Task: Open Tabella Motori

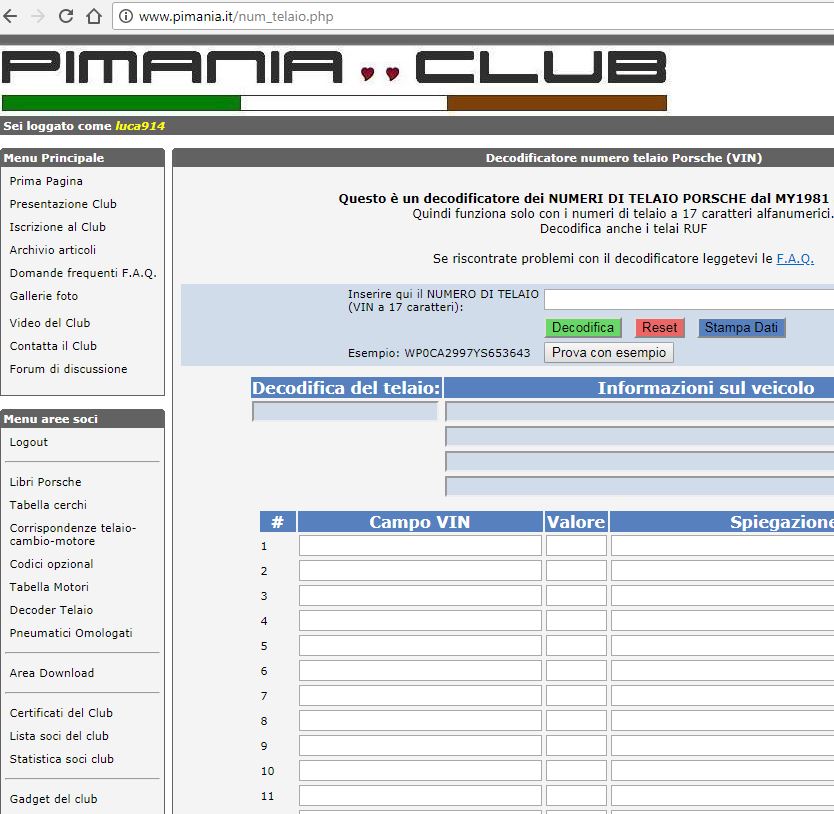Action: [49, 587]
